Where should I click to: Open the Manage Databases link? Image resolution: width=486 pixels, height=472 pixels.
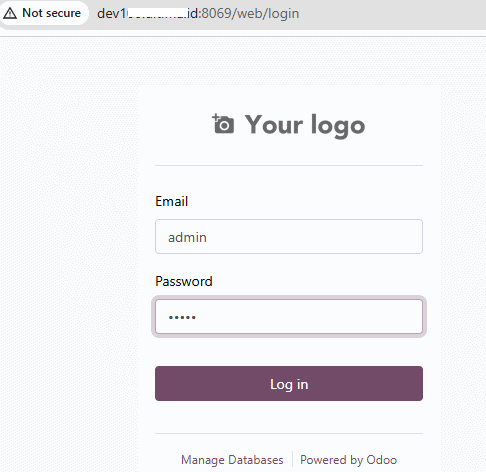click(x=232, y=460)
